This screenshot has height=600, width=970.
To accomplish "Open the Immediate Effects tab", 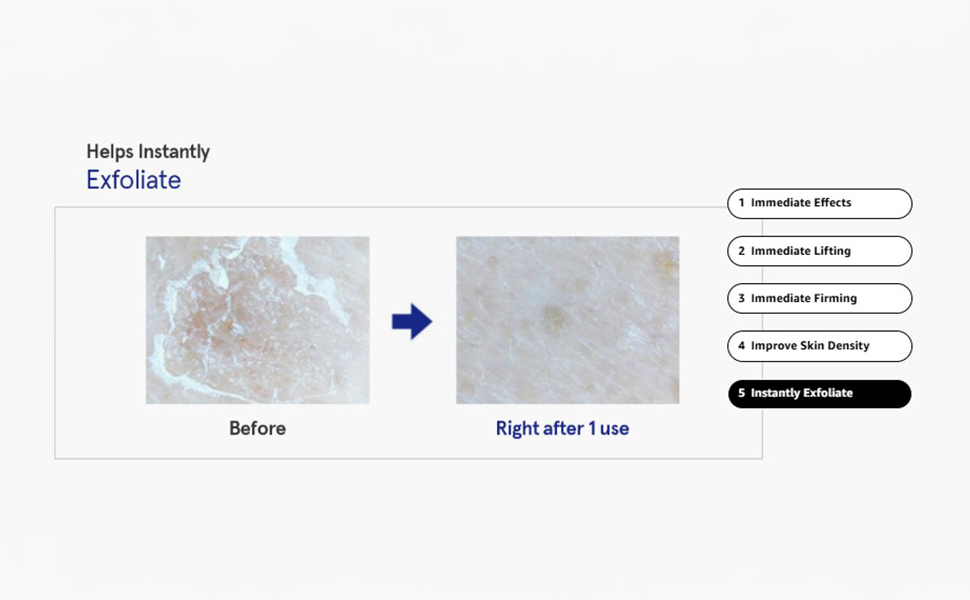I will coord(819,203).
